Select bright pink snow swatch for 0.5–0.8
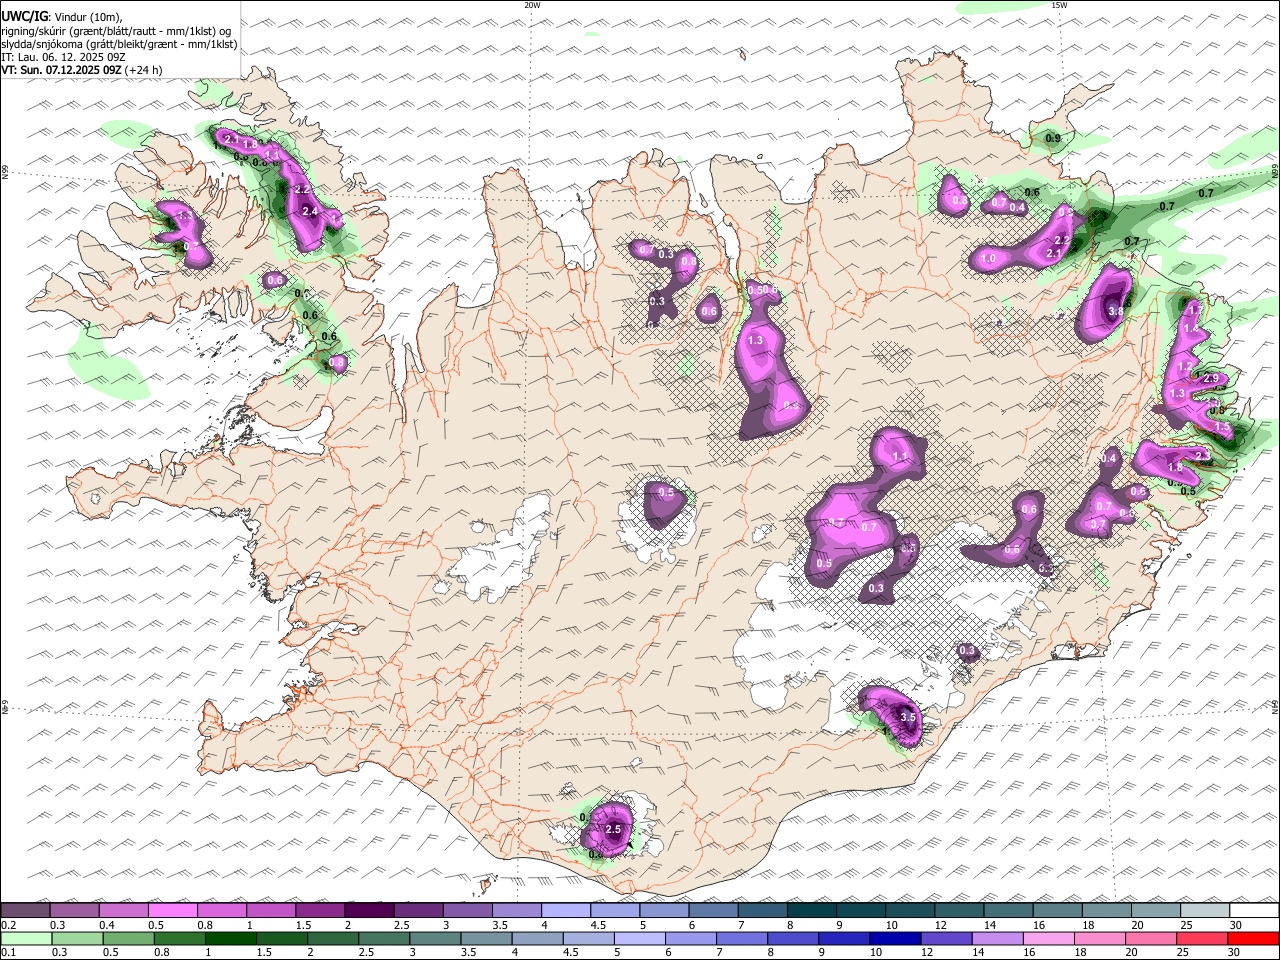Viewport: 1280px width, 960px height. click(x=172, y=911)
